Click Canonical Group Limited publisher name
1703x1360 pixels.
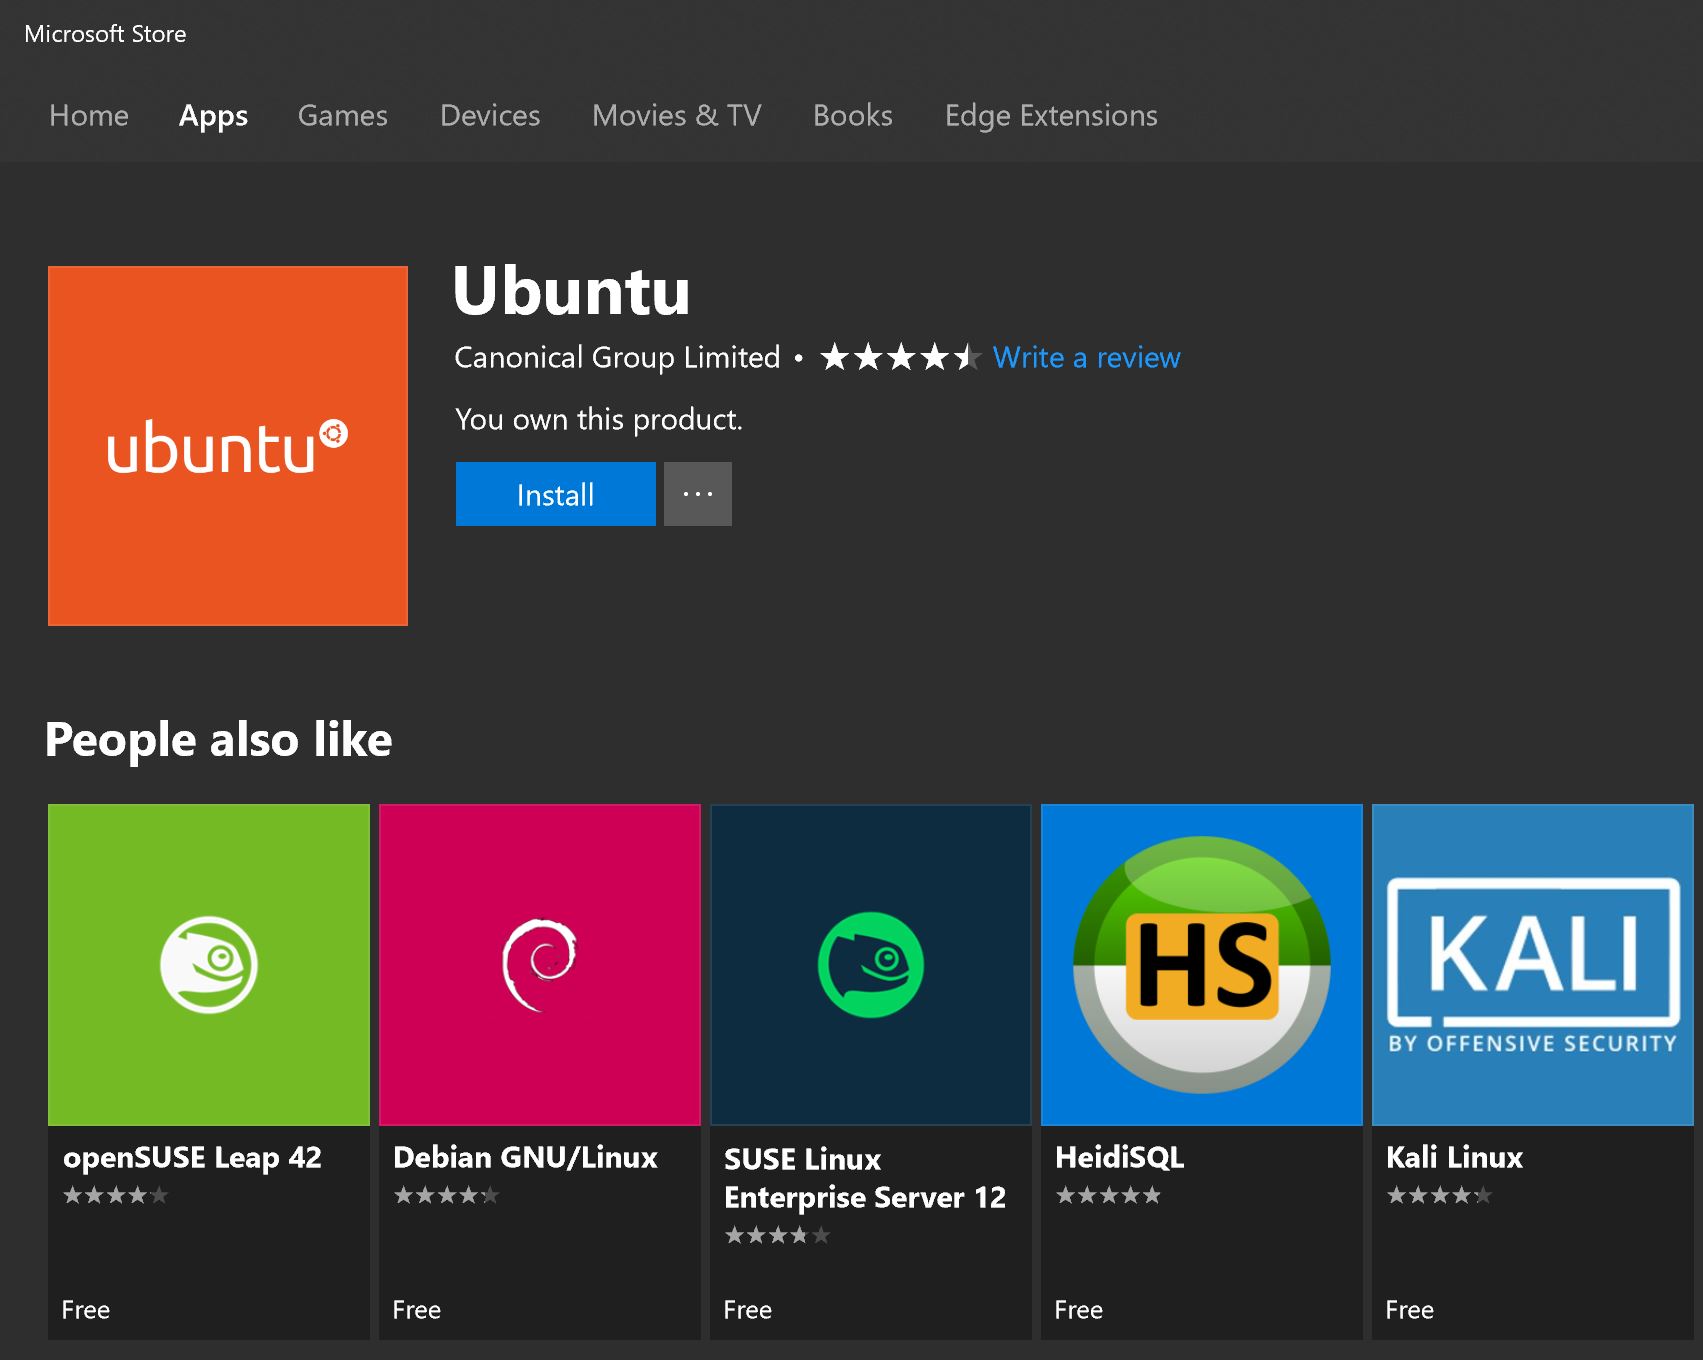[x=616, y=357]
